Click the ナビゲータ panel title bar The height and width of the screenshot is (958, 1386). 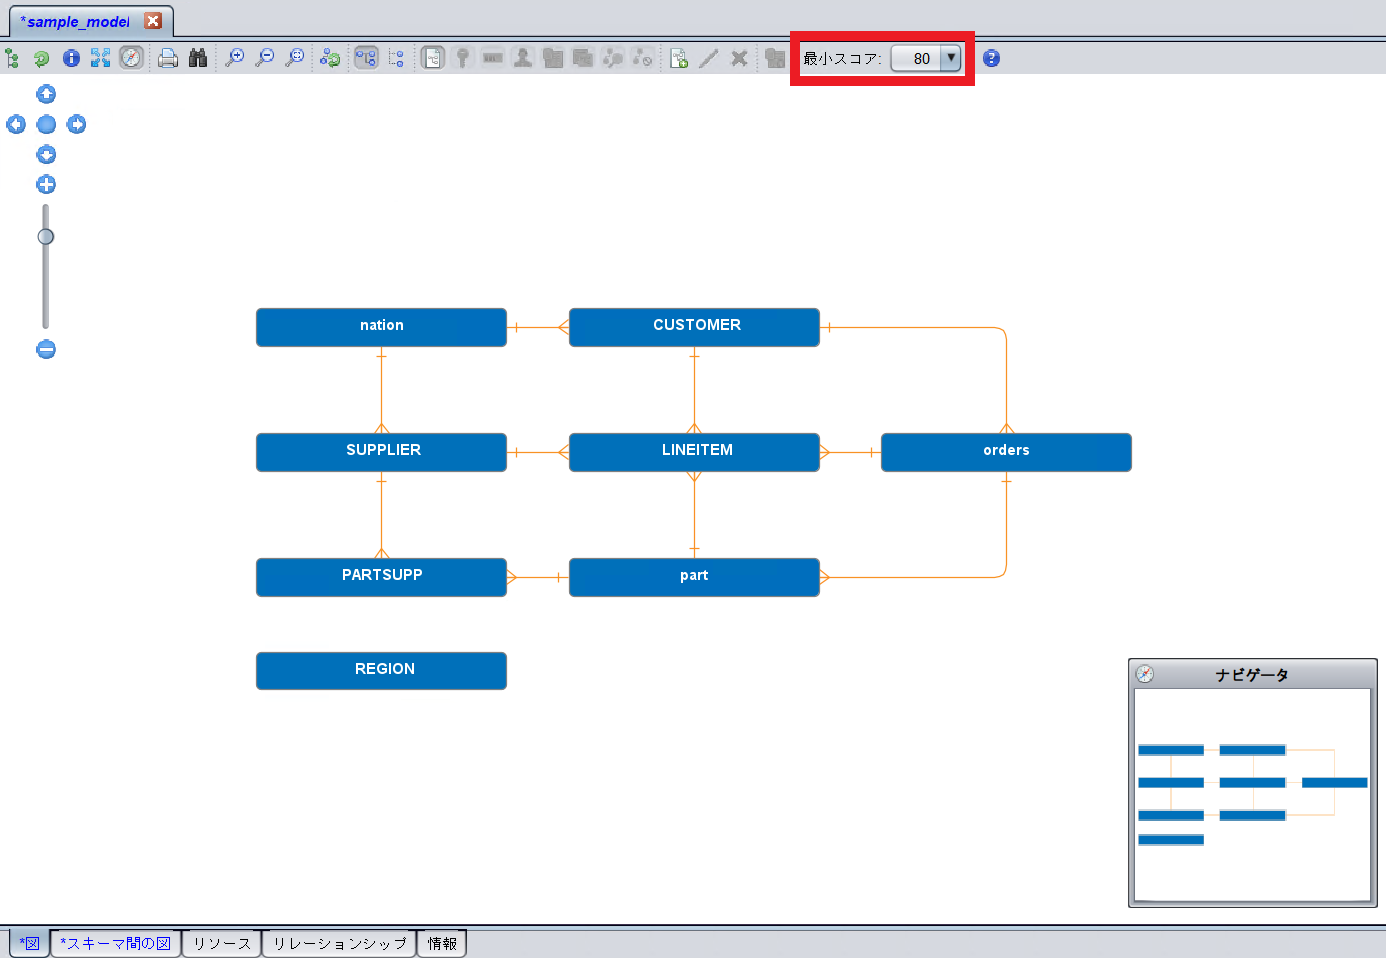click(x=1252, y=674)
